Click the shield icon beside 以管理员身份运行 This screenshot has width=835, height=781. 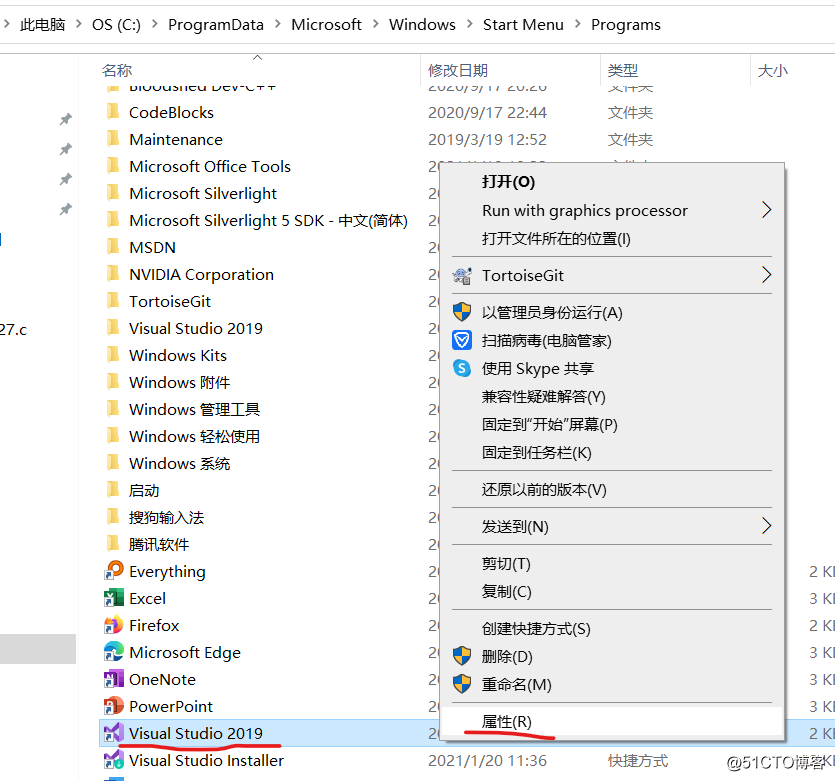tap(462, 312)
